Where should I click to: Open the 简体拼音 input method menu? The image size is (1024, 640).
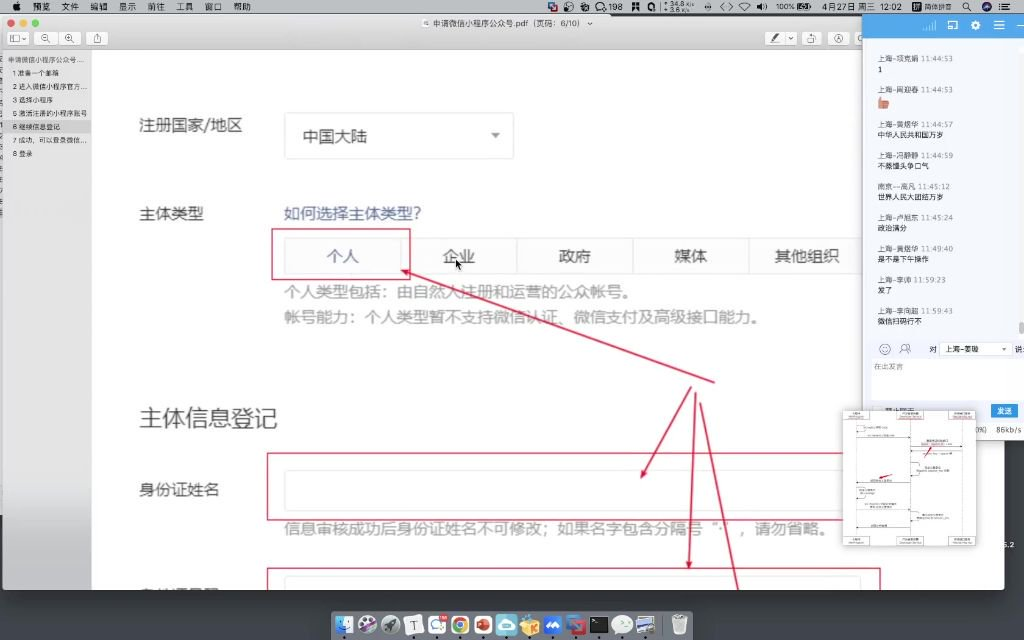tap(932, 7)
